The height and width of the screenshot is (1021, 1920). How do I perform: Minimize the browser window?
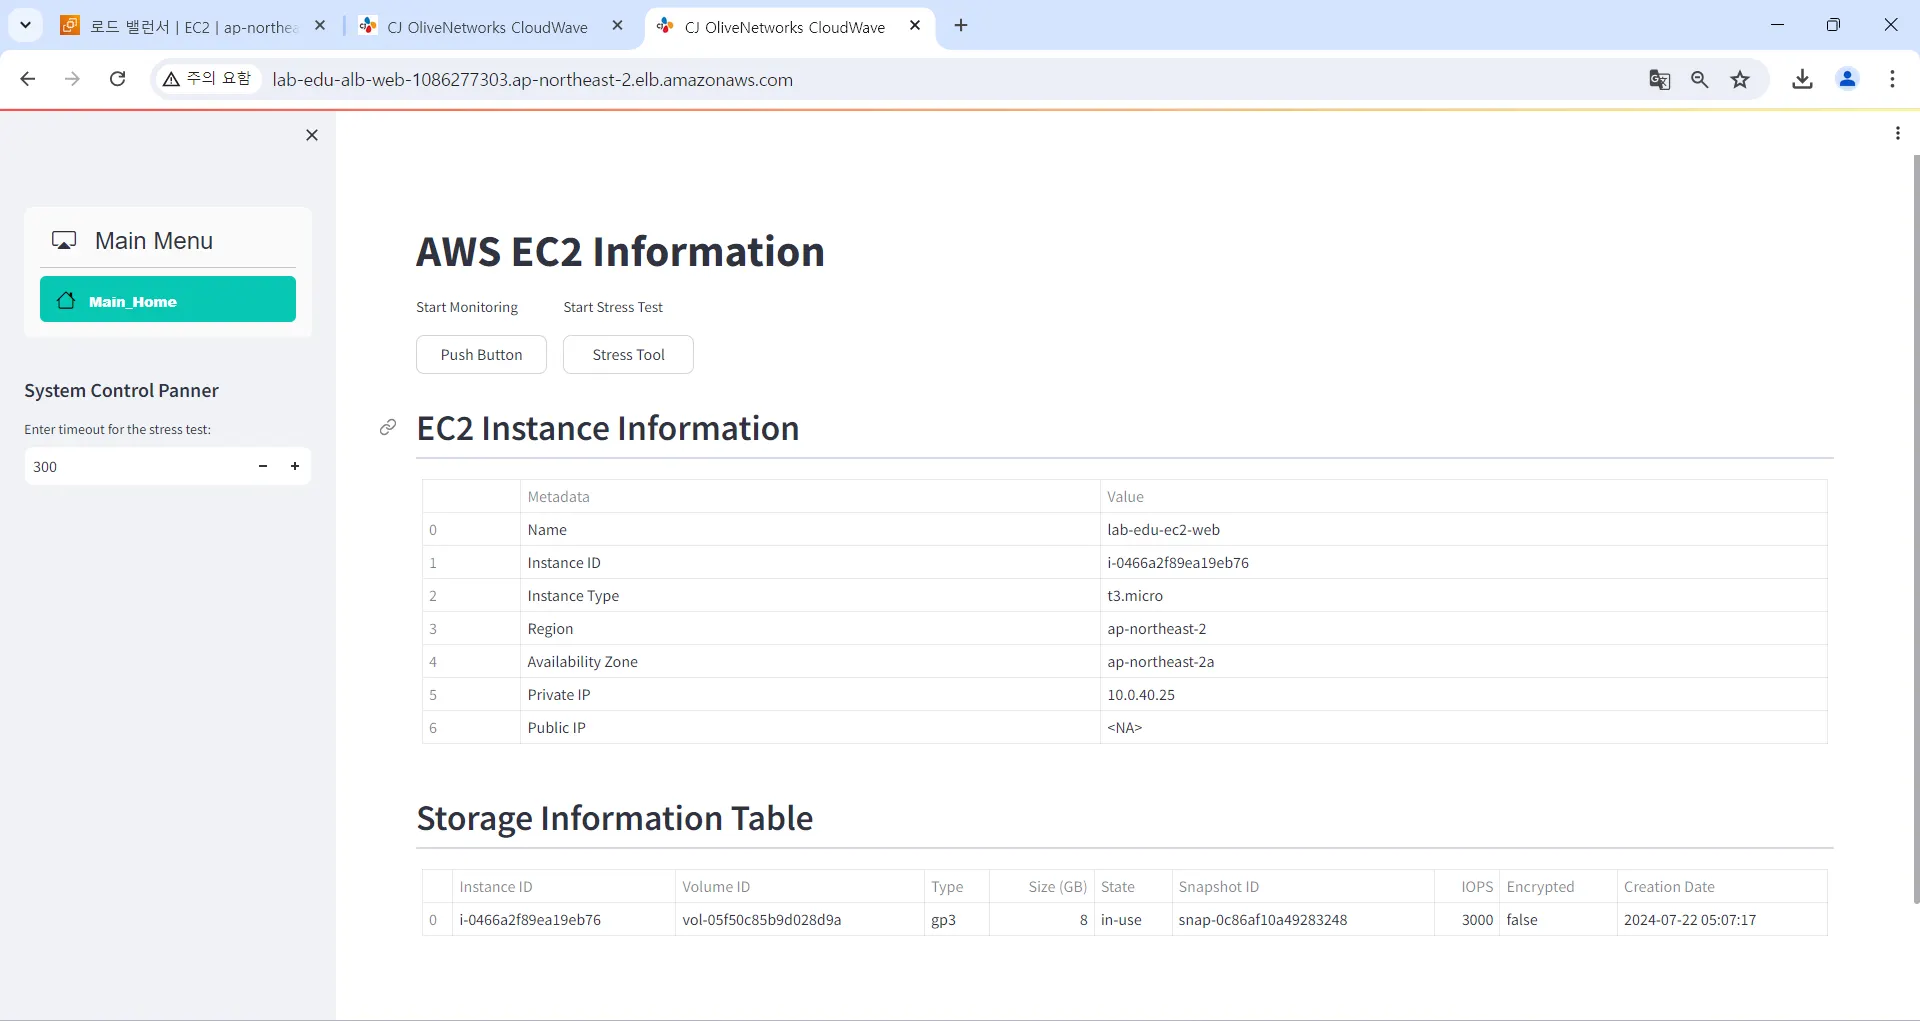[x=1777, y=25]
